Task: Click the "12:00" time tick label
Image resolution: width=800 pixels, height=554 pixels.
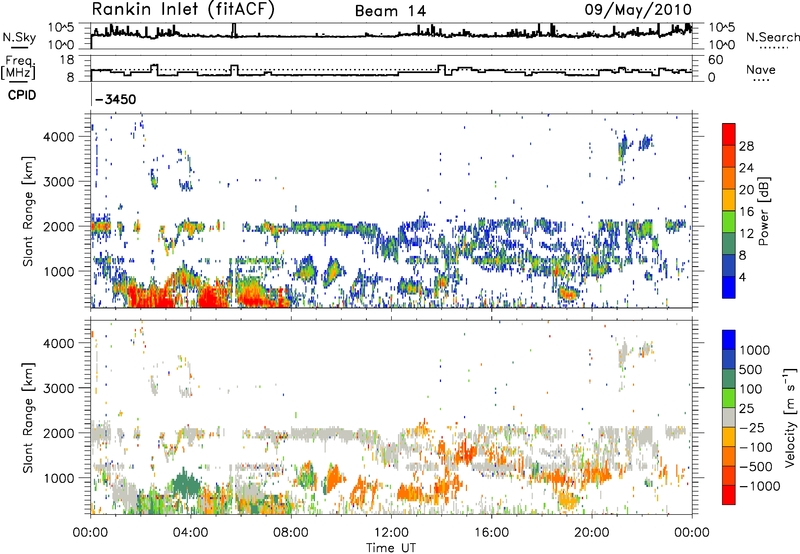Action: (391, 533)
